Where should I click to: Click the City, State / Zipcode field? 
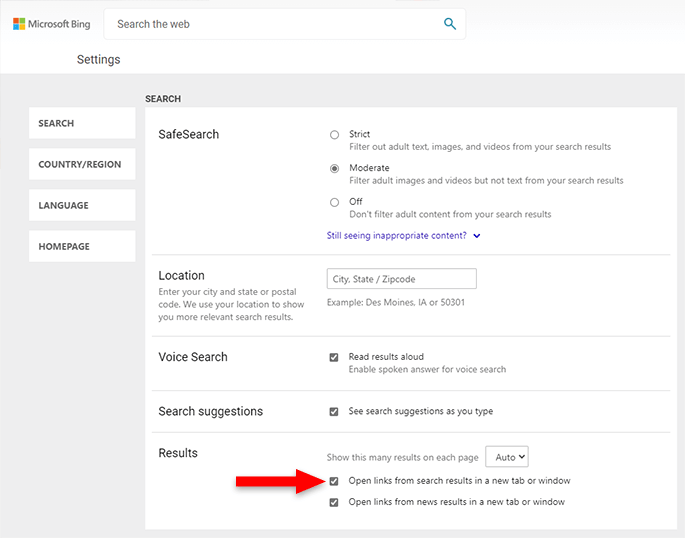pos(401,279)
